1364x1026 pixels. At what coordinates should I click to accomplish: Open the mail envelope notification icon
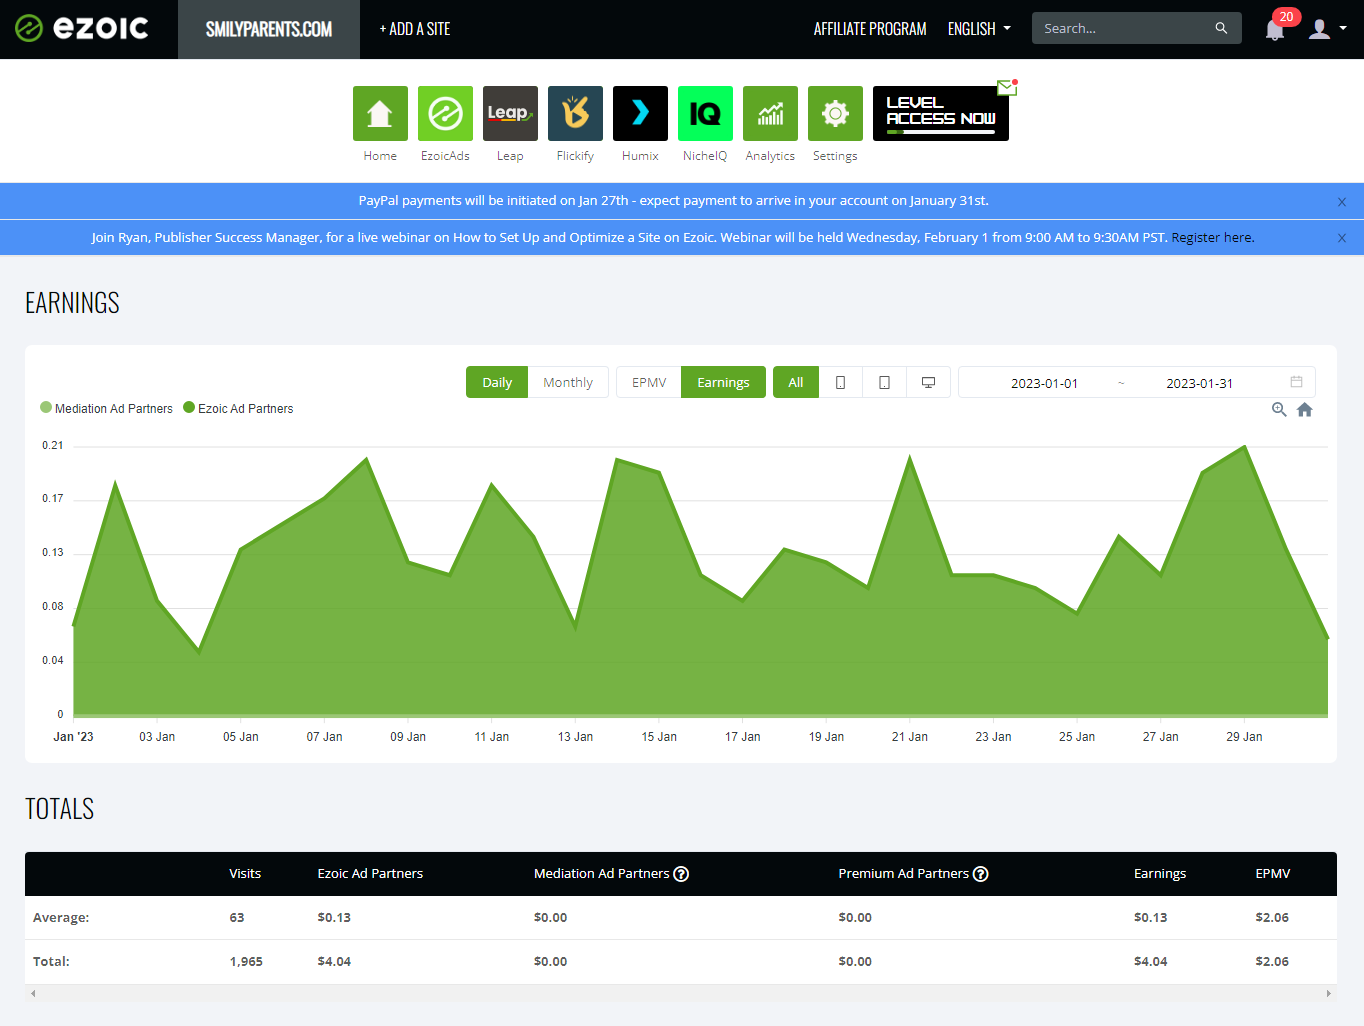(1007, 88)
